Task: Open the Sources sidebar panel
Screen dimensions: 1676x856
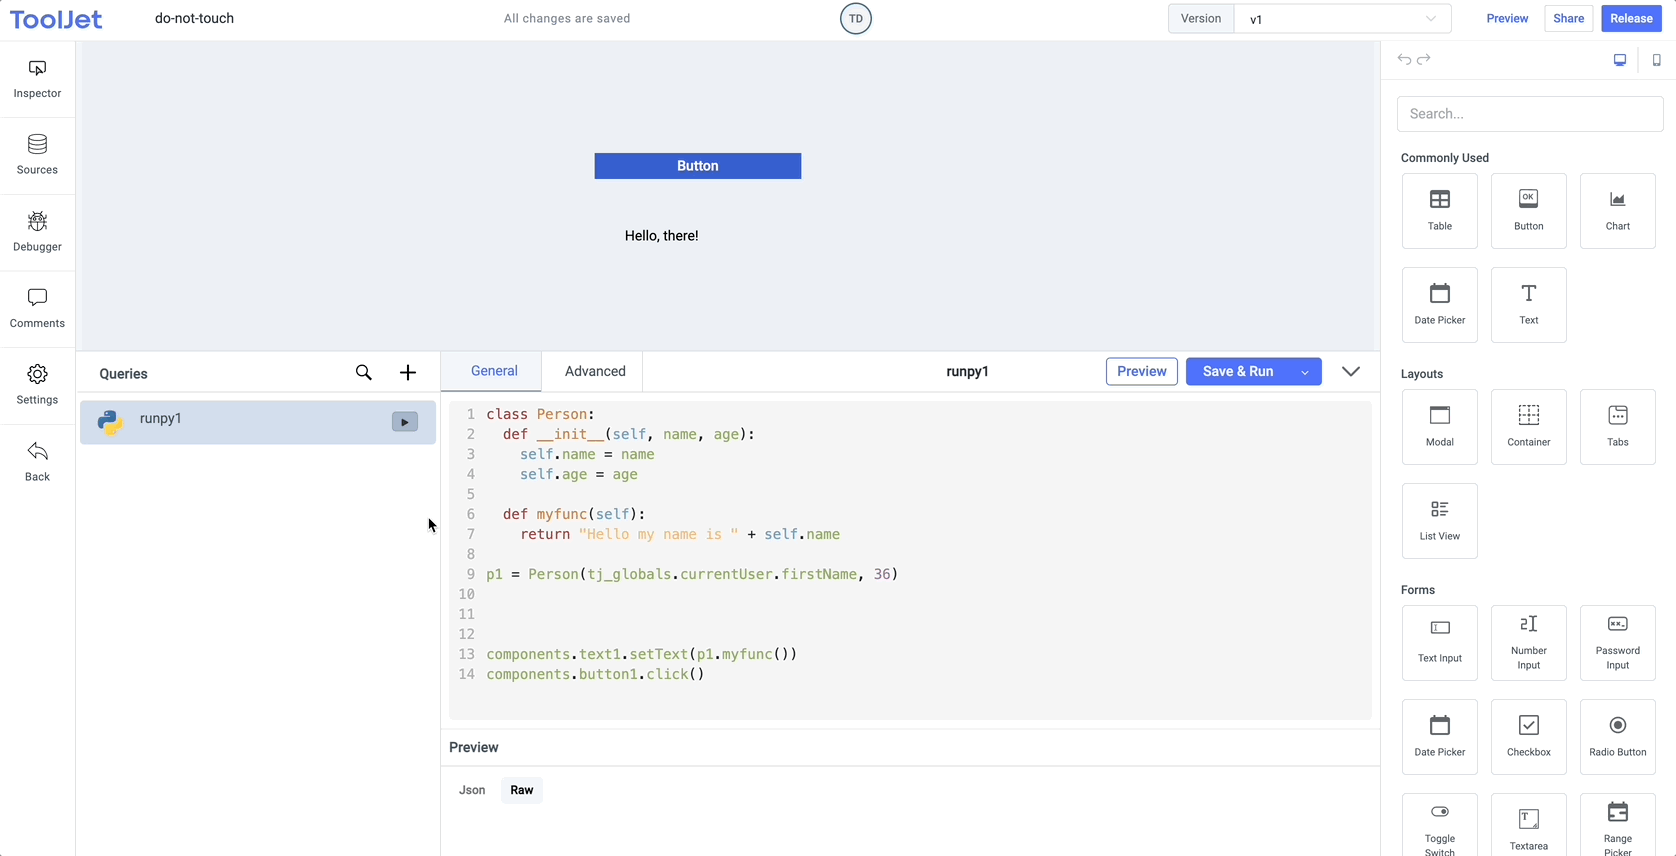Action: point(37,155)
